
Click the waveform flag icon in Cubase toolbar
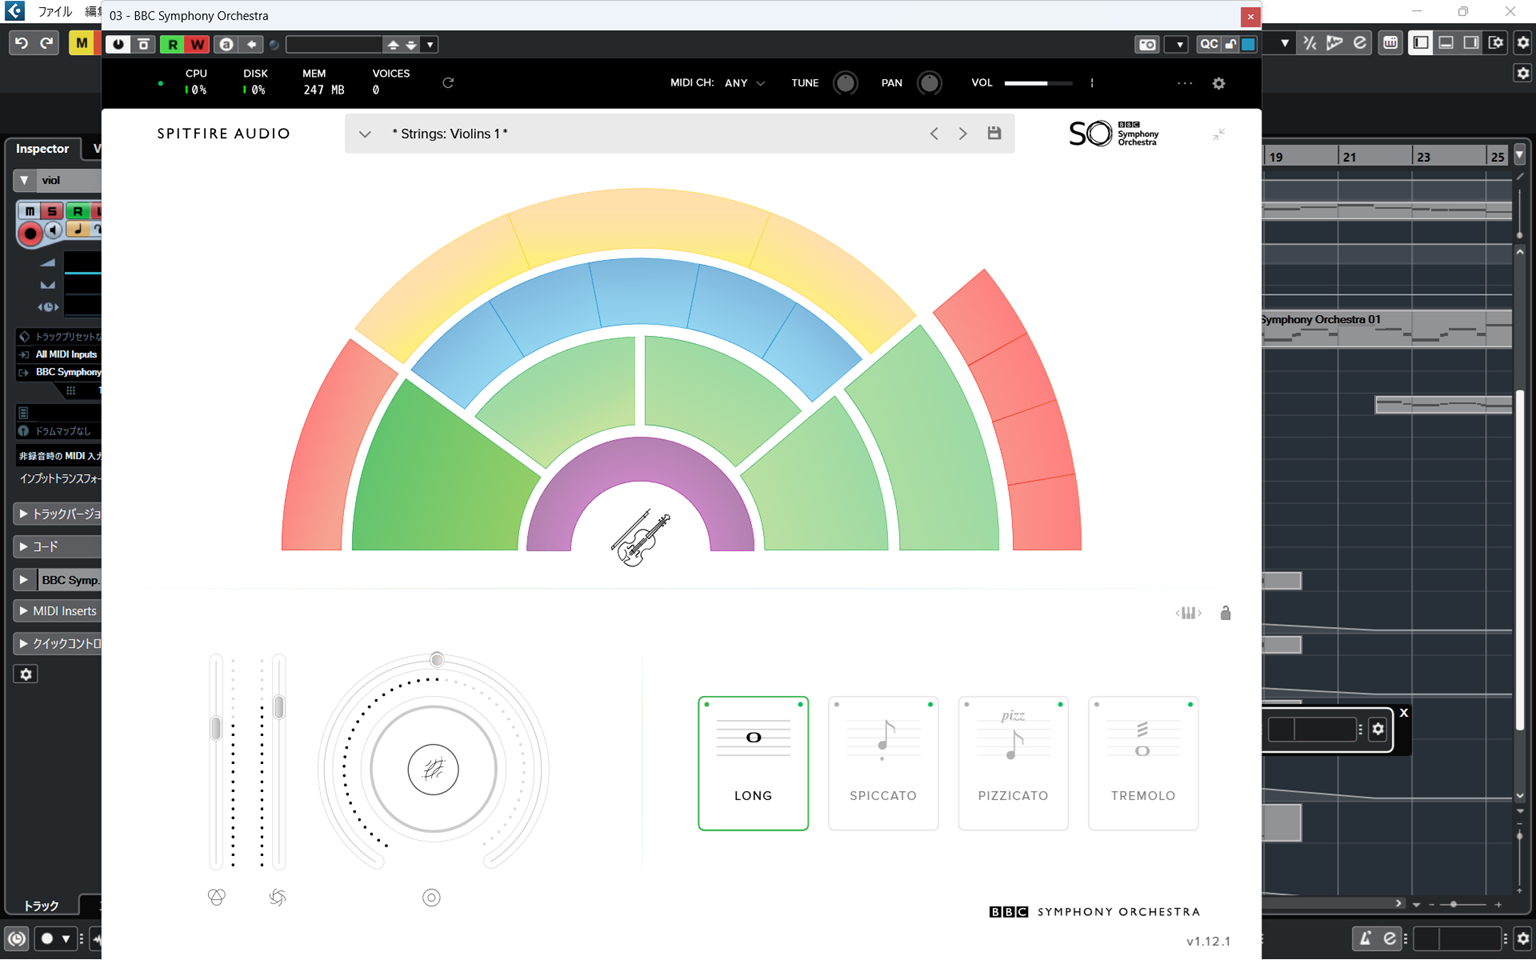pyautogui.click(x=1334, y=43)
